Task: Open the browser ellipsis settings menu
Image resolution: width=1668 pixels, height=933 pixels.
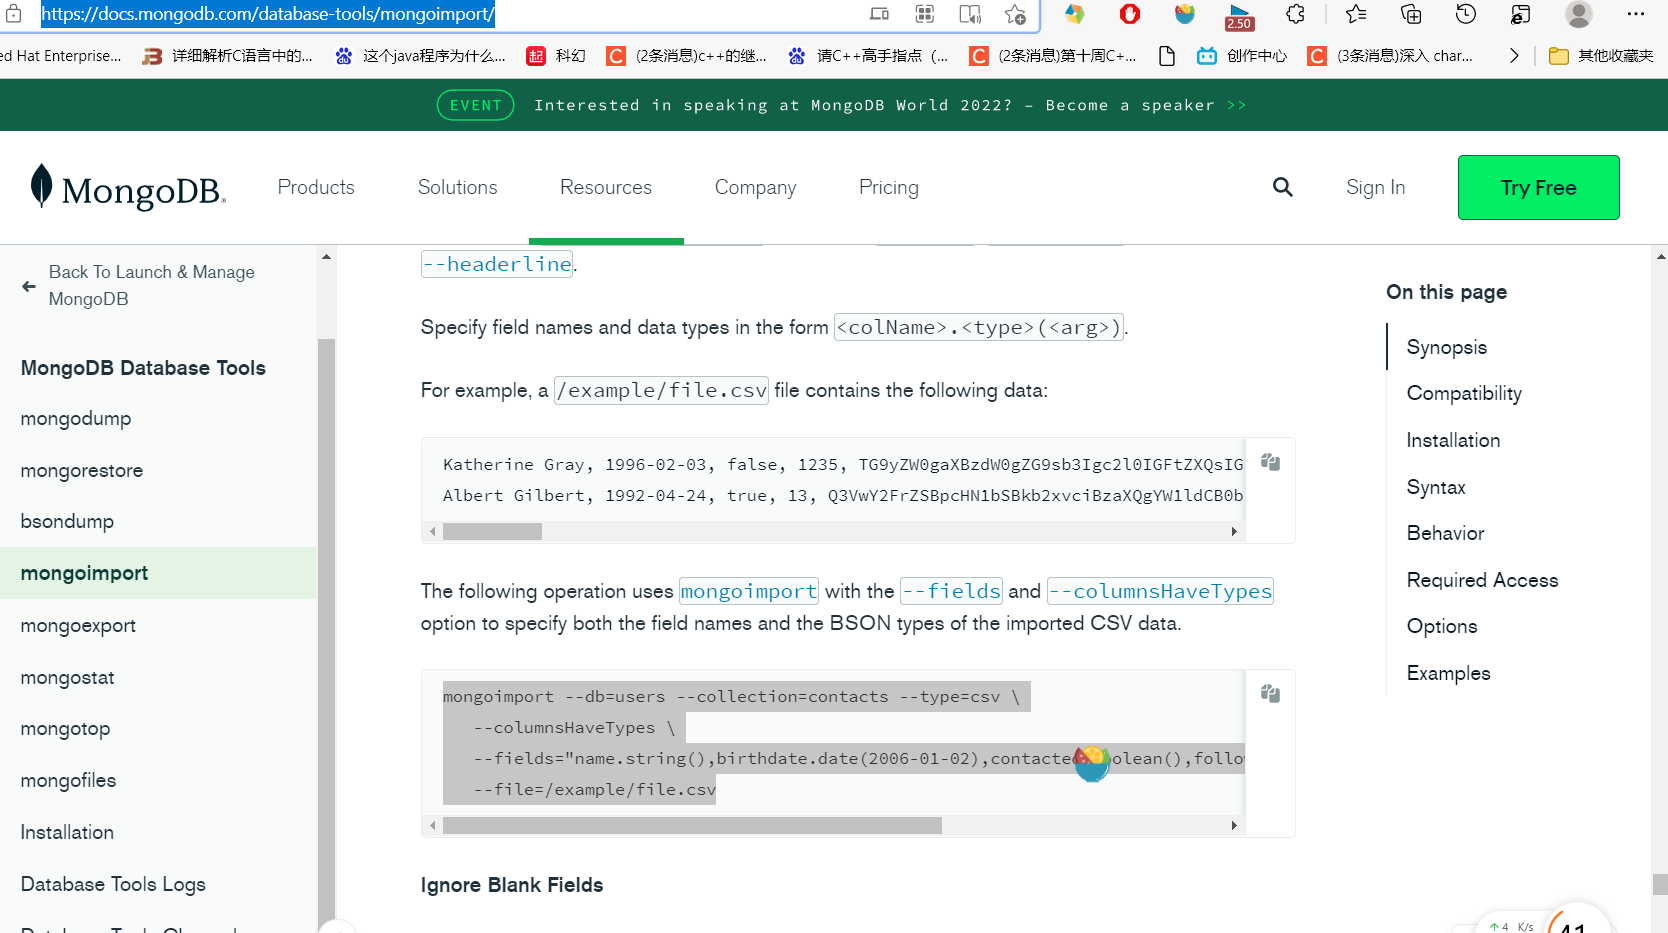Action: pos(1636,14)
